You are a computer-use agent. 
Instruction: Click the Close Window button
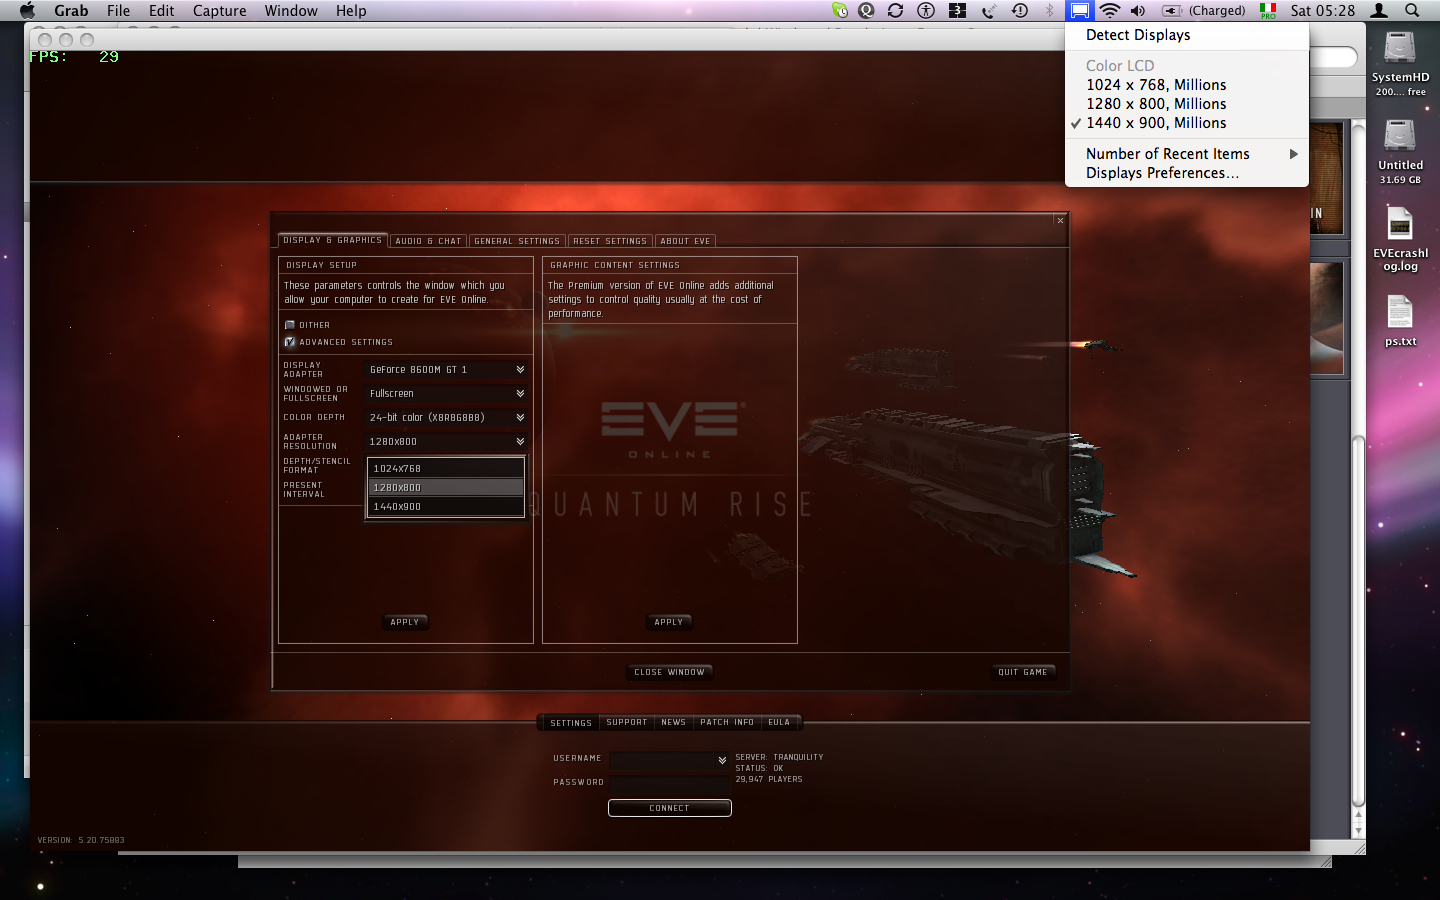[x=669, y=672]
